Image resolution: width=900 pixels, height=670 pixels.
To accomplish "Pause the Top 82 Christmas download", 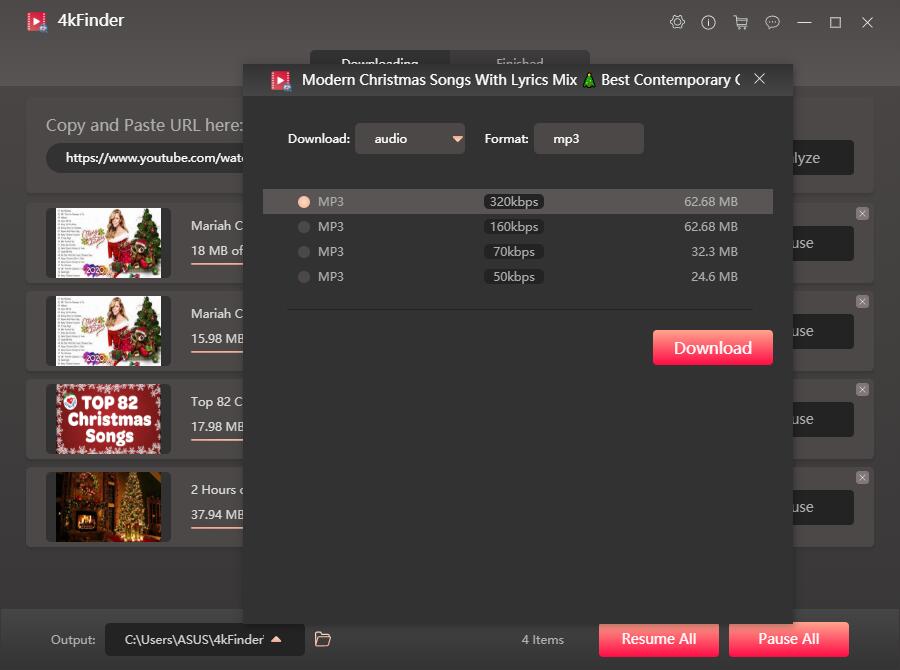I will tap(823, 419).
